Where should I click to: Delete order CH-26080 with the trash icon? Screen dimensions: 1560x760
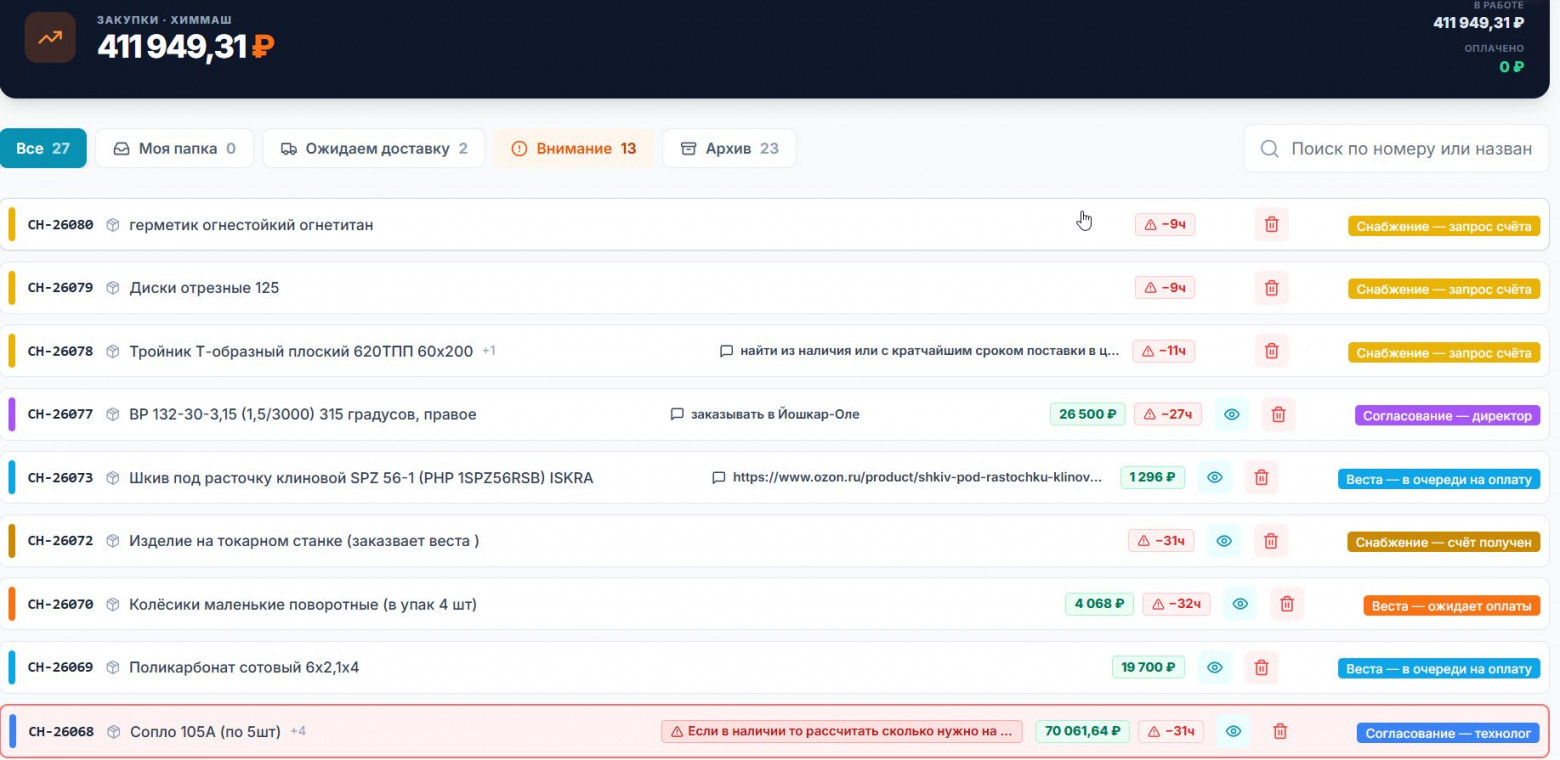click(1271, 225)
